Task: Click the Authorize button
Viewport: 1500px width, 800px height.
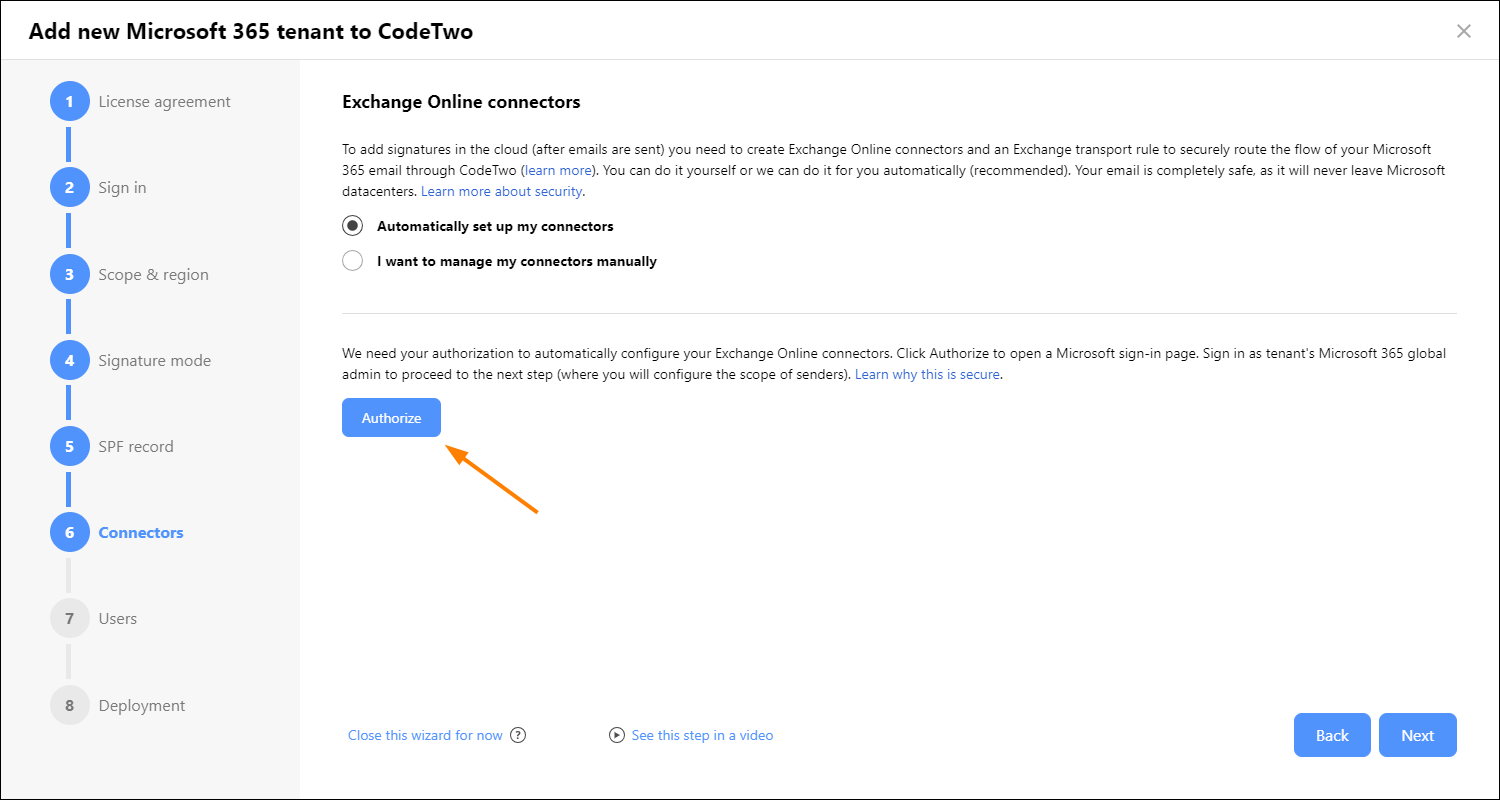Action: pyautogui.click(x=391, y=418)
